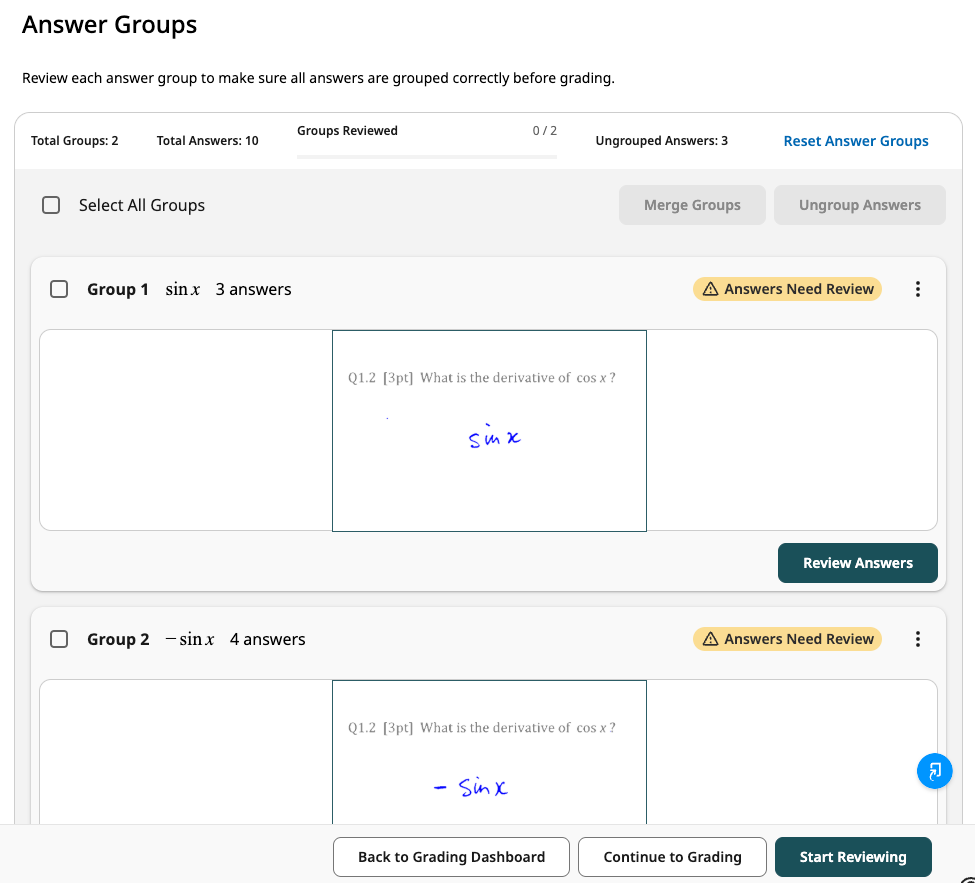Open Group 2 −sin x answer thumbnail
Image resolution: width=975 pixels, height=883 pixels.
(x=489, y=752)
